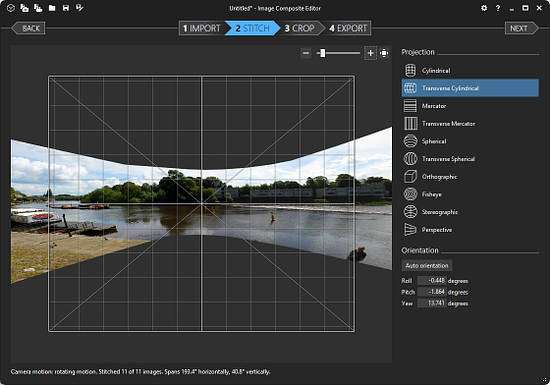Select Orthographic projection label
550x385 pixels.
pyautogui.click(x=440, y=177)
